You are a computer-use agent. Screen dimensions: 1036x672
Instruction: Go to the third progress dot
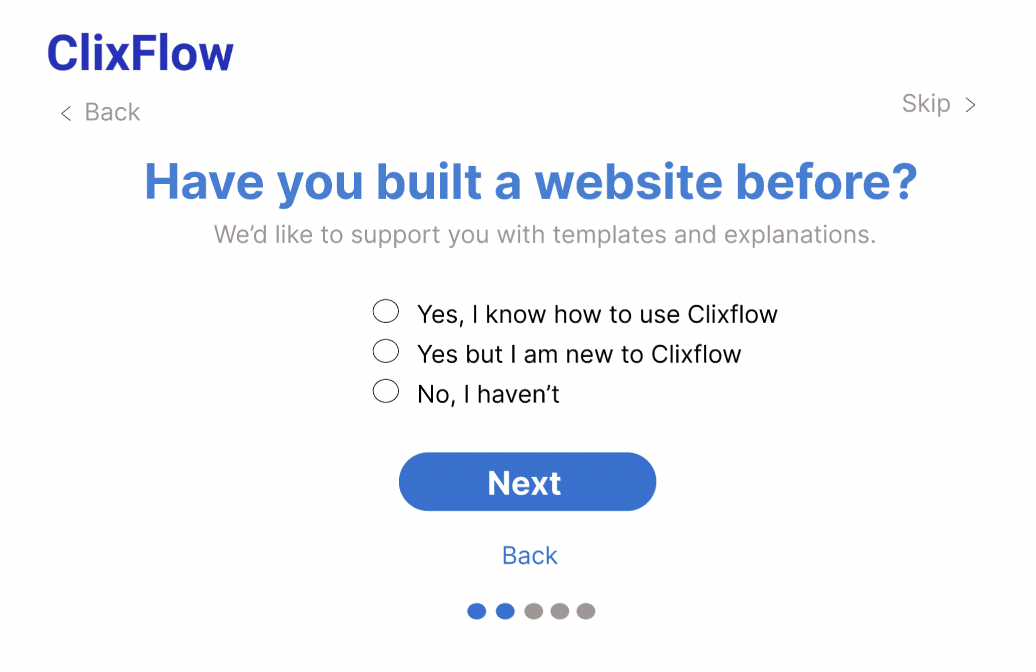coord(533,611)
